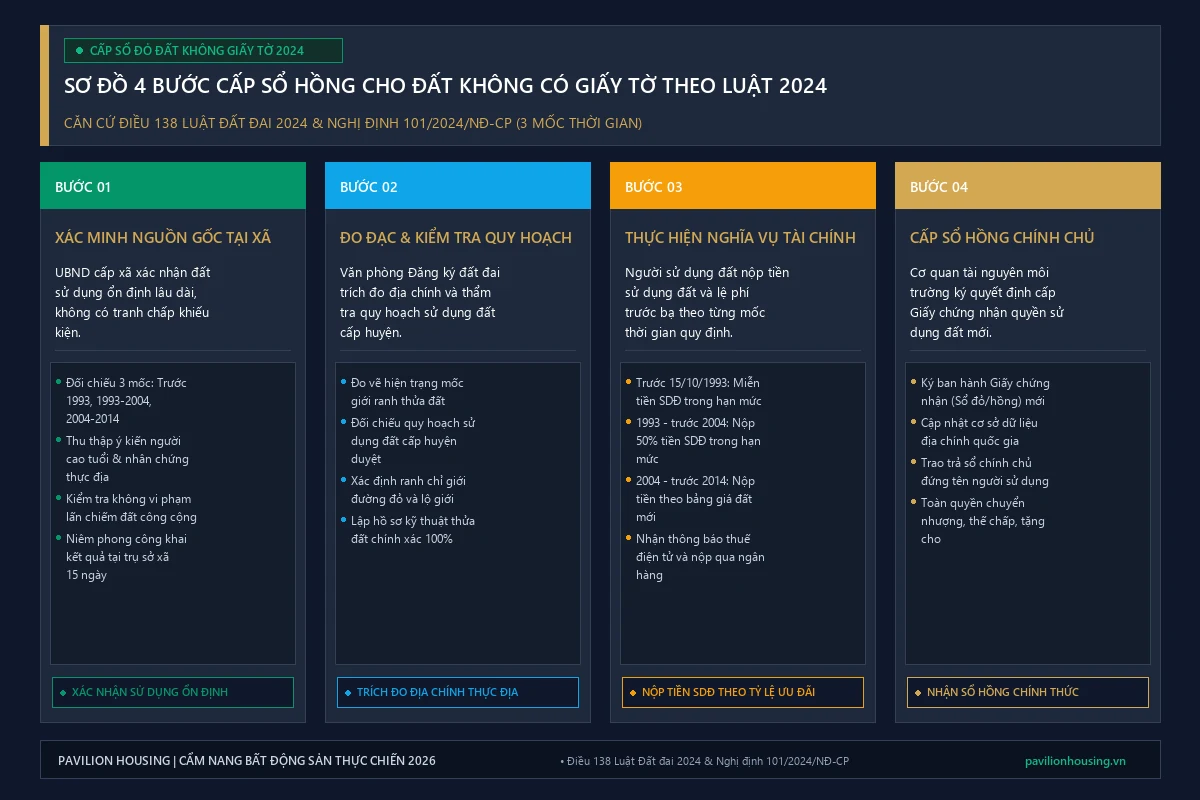The image size is (1200, 800).
Task: Click the 'BƯỚC 01' green header
Action: pos(173,186)
